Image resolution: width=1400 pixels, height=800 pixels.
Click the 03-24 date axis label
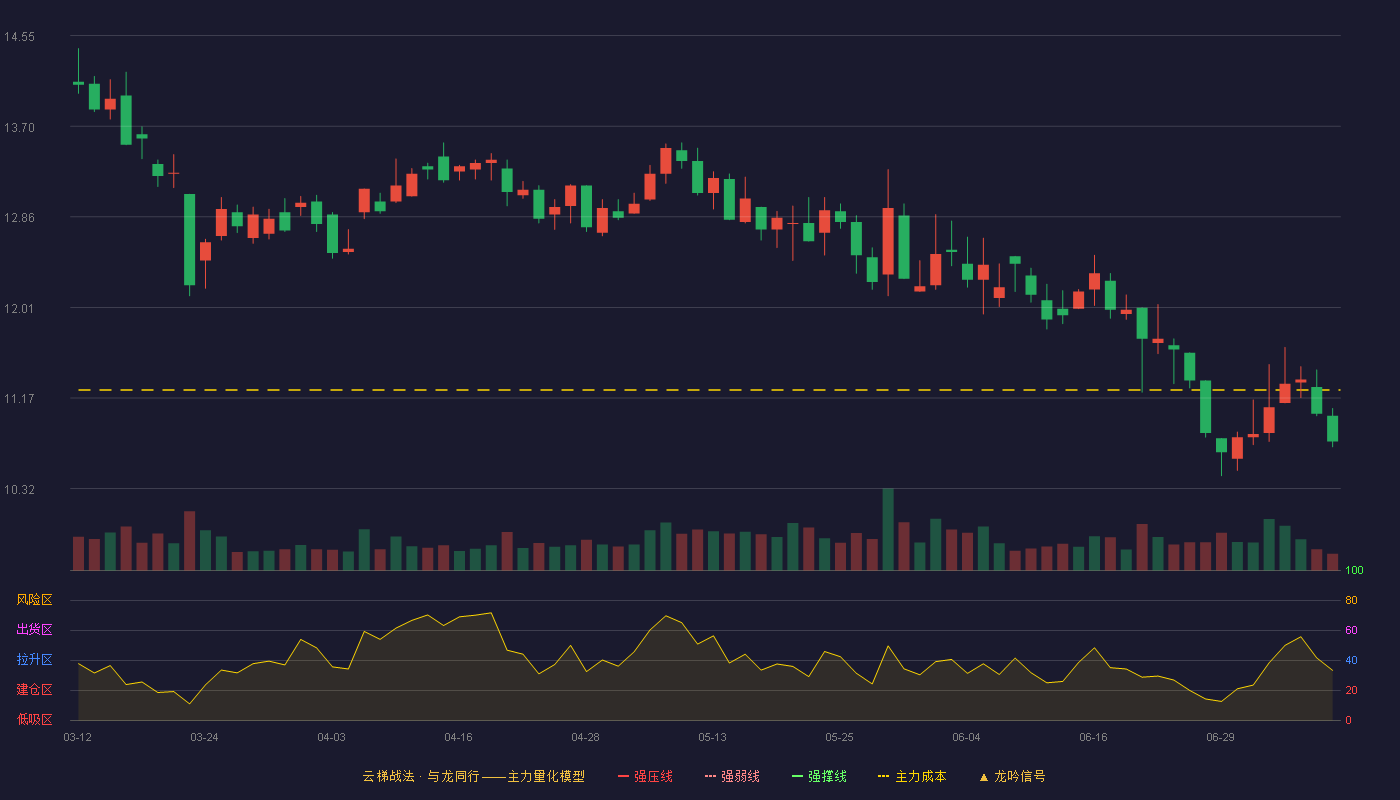(x=204, y=737)
